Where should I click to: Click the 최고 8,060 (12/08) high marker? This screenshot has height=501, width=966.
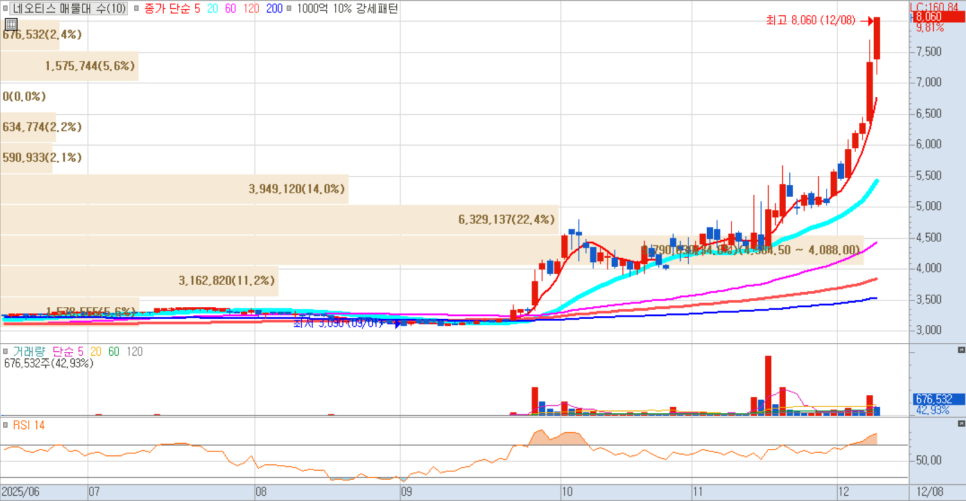819,20
